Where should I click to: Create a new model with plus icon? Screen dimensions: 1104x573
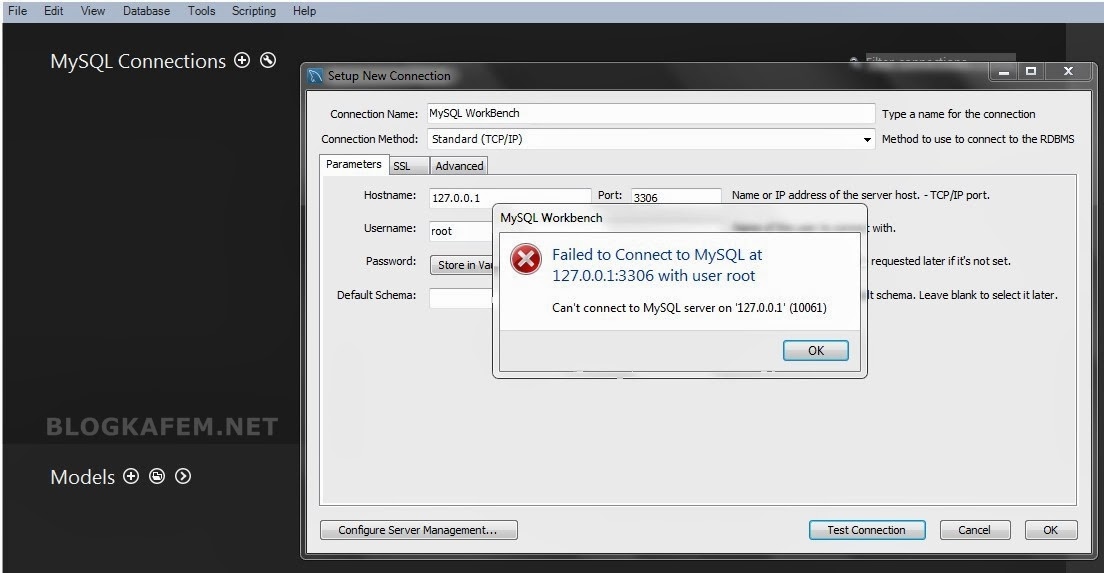point(131,477)
